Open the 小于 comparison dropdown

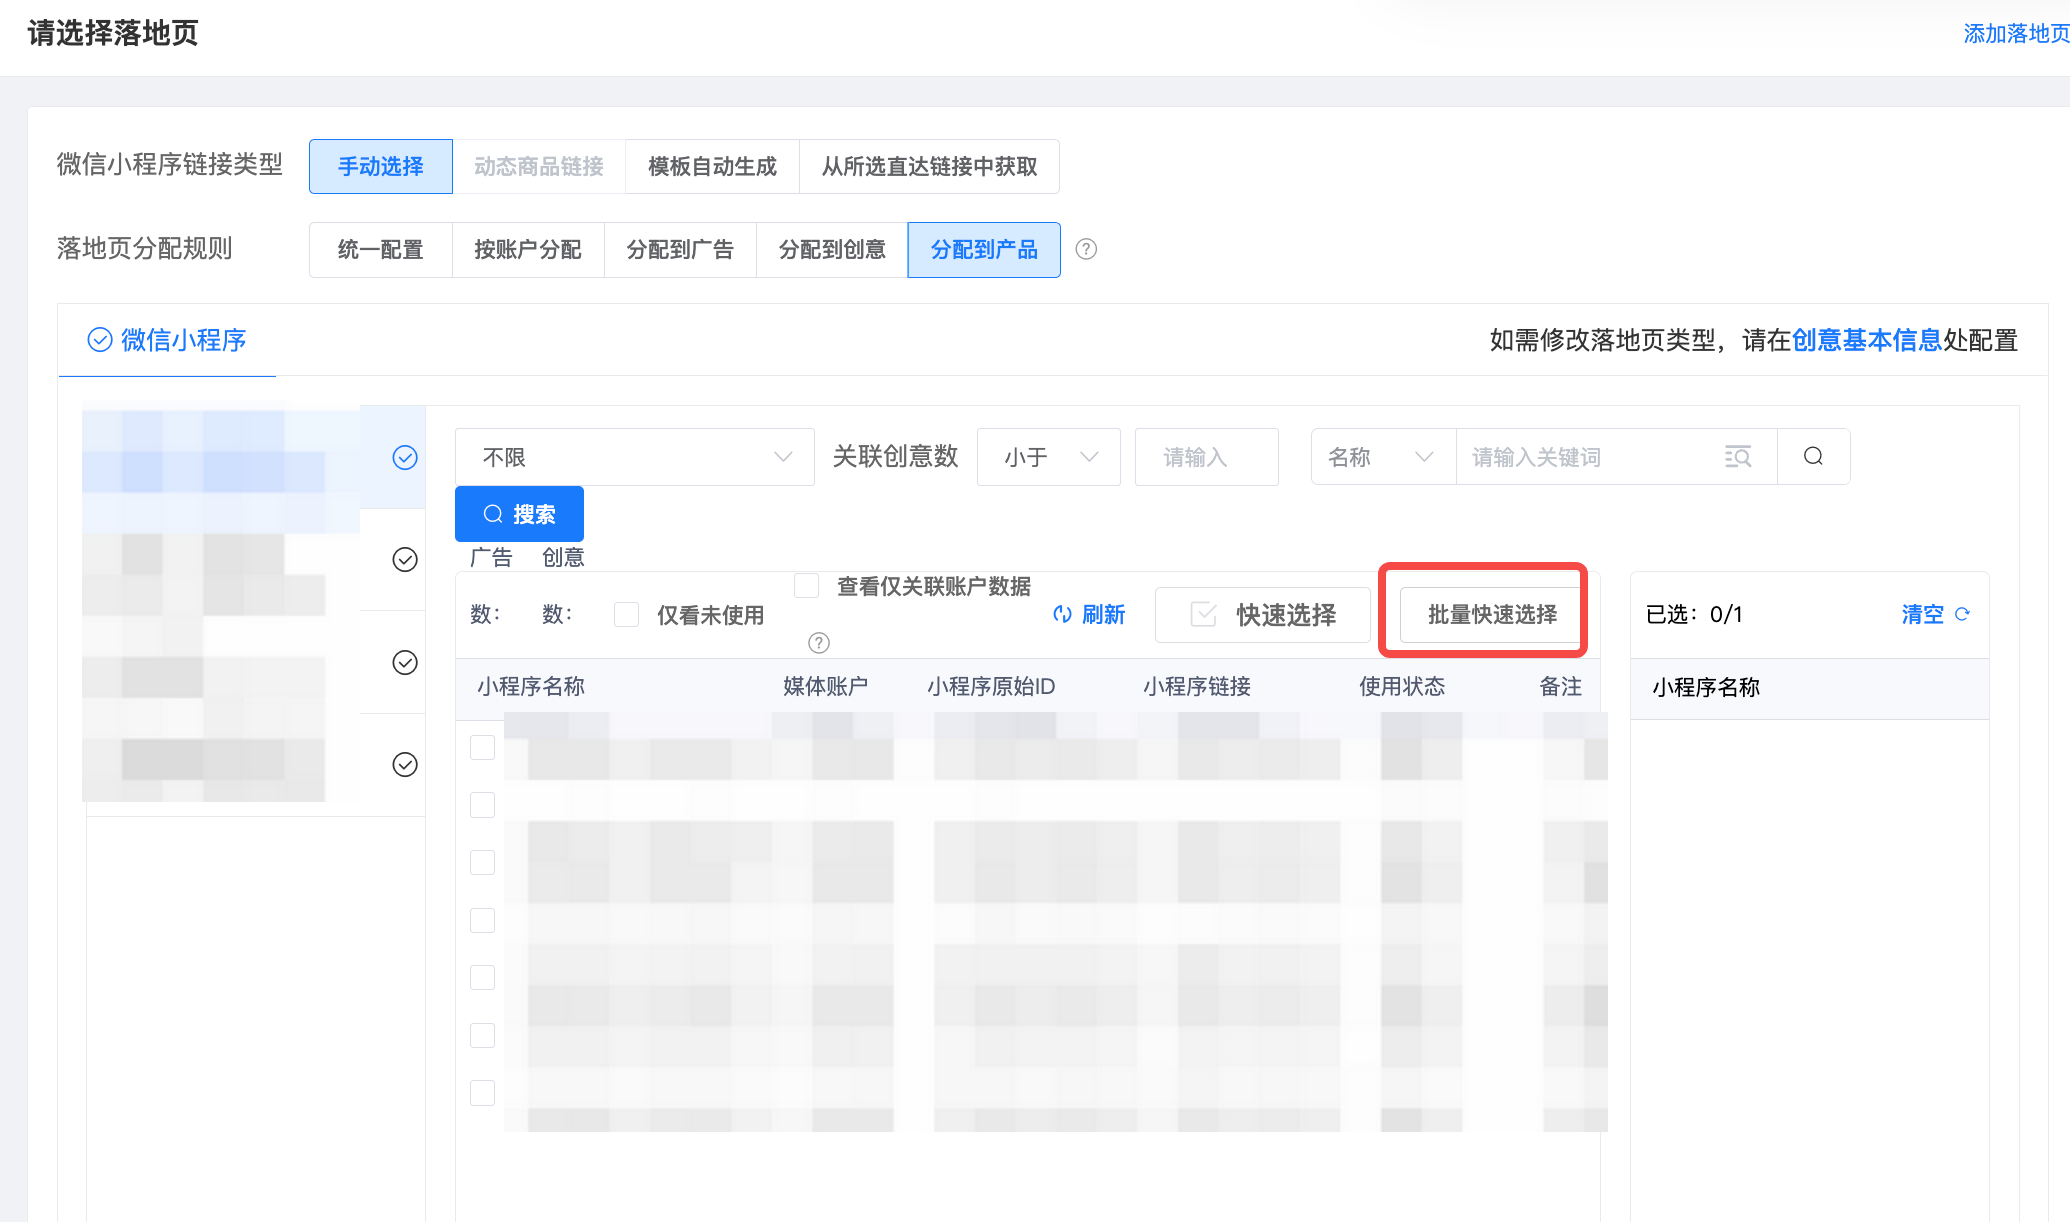pyautogui.click(x=1049, y=457)
